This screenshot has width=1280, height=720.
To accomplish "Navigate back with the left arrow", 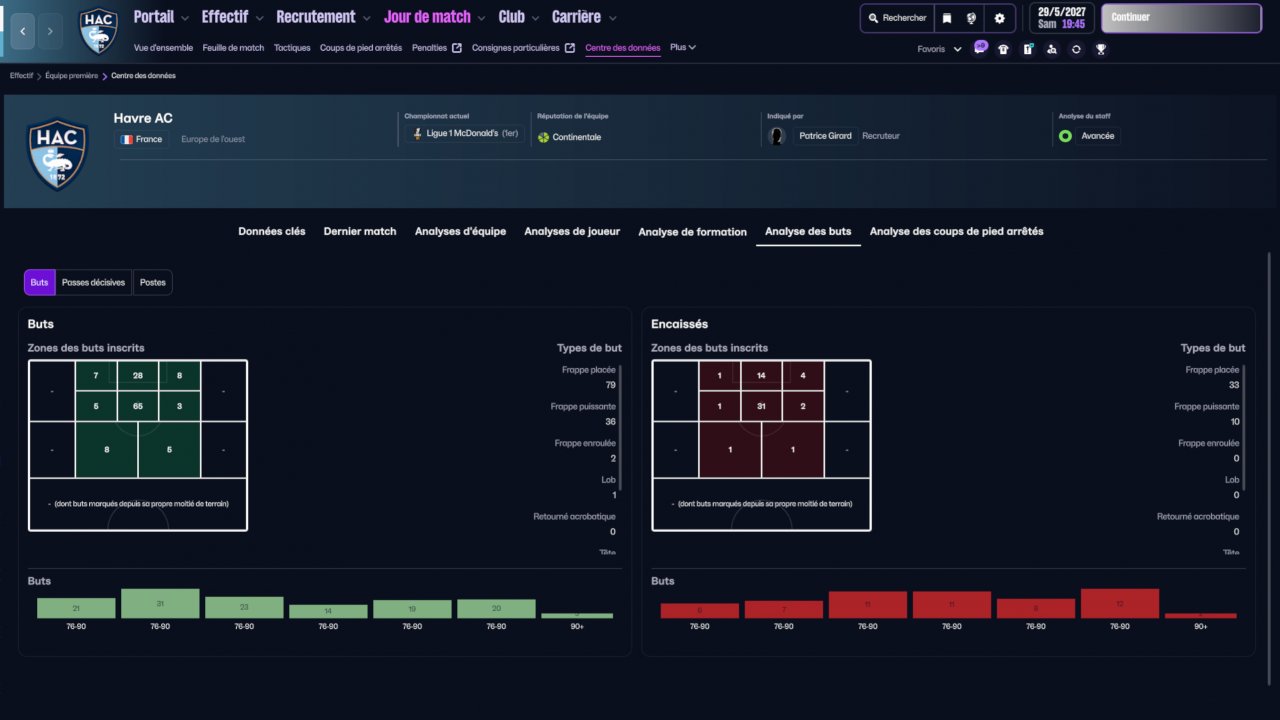I will (23, 31).
